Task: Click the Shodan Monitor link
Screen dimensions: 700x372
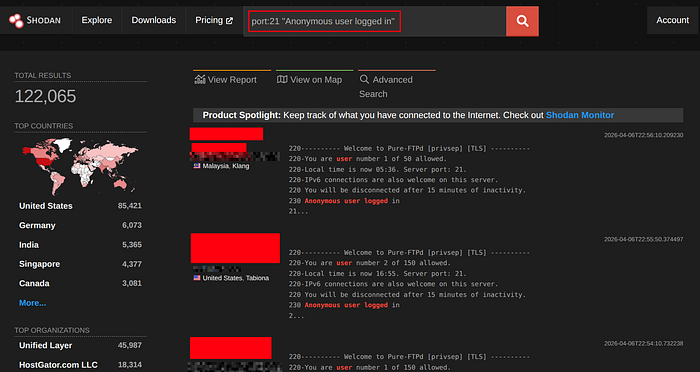Action: [x=580, y=115]
